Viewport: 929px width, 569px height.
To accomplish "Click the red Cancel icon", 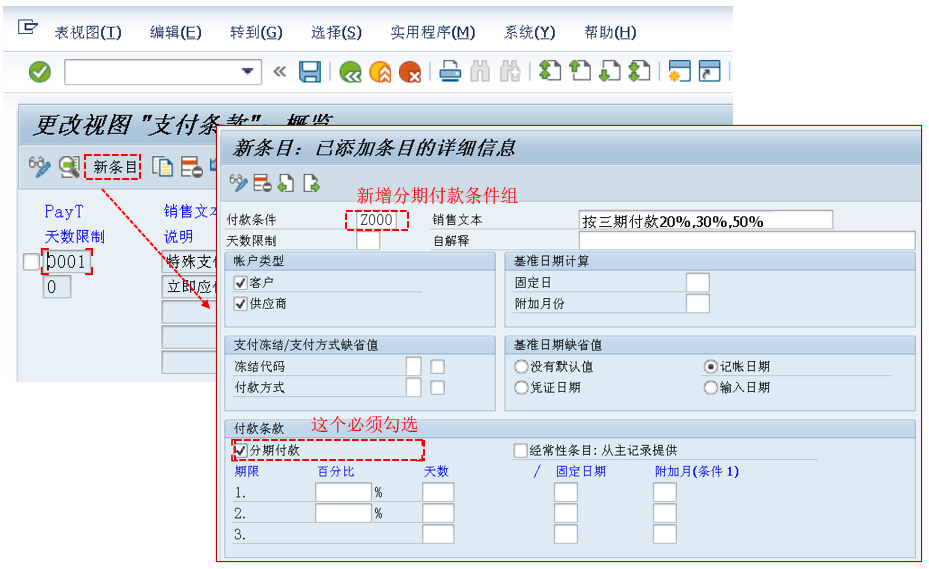I will pos(409,72).
